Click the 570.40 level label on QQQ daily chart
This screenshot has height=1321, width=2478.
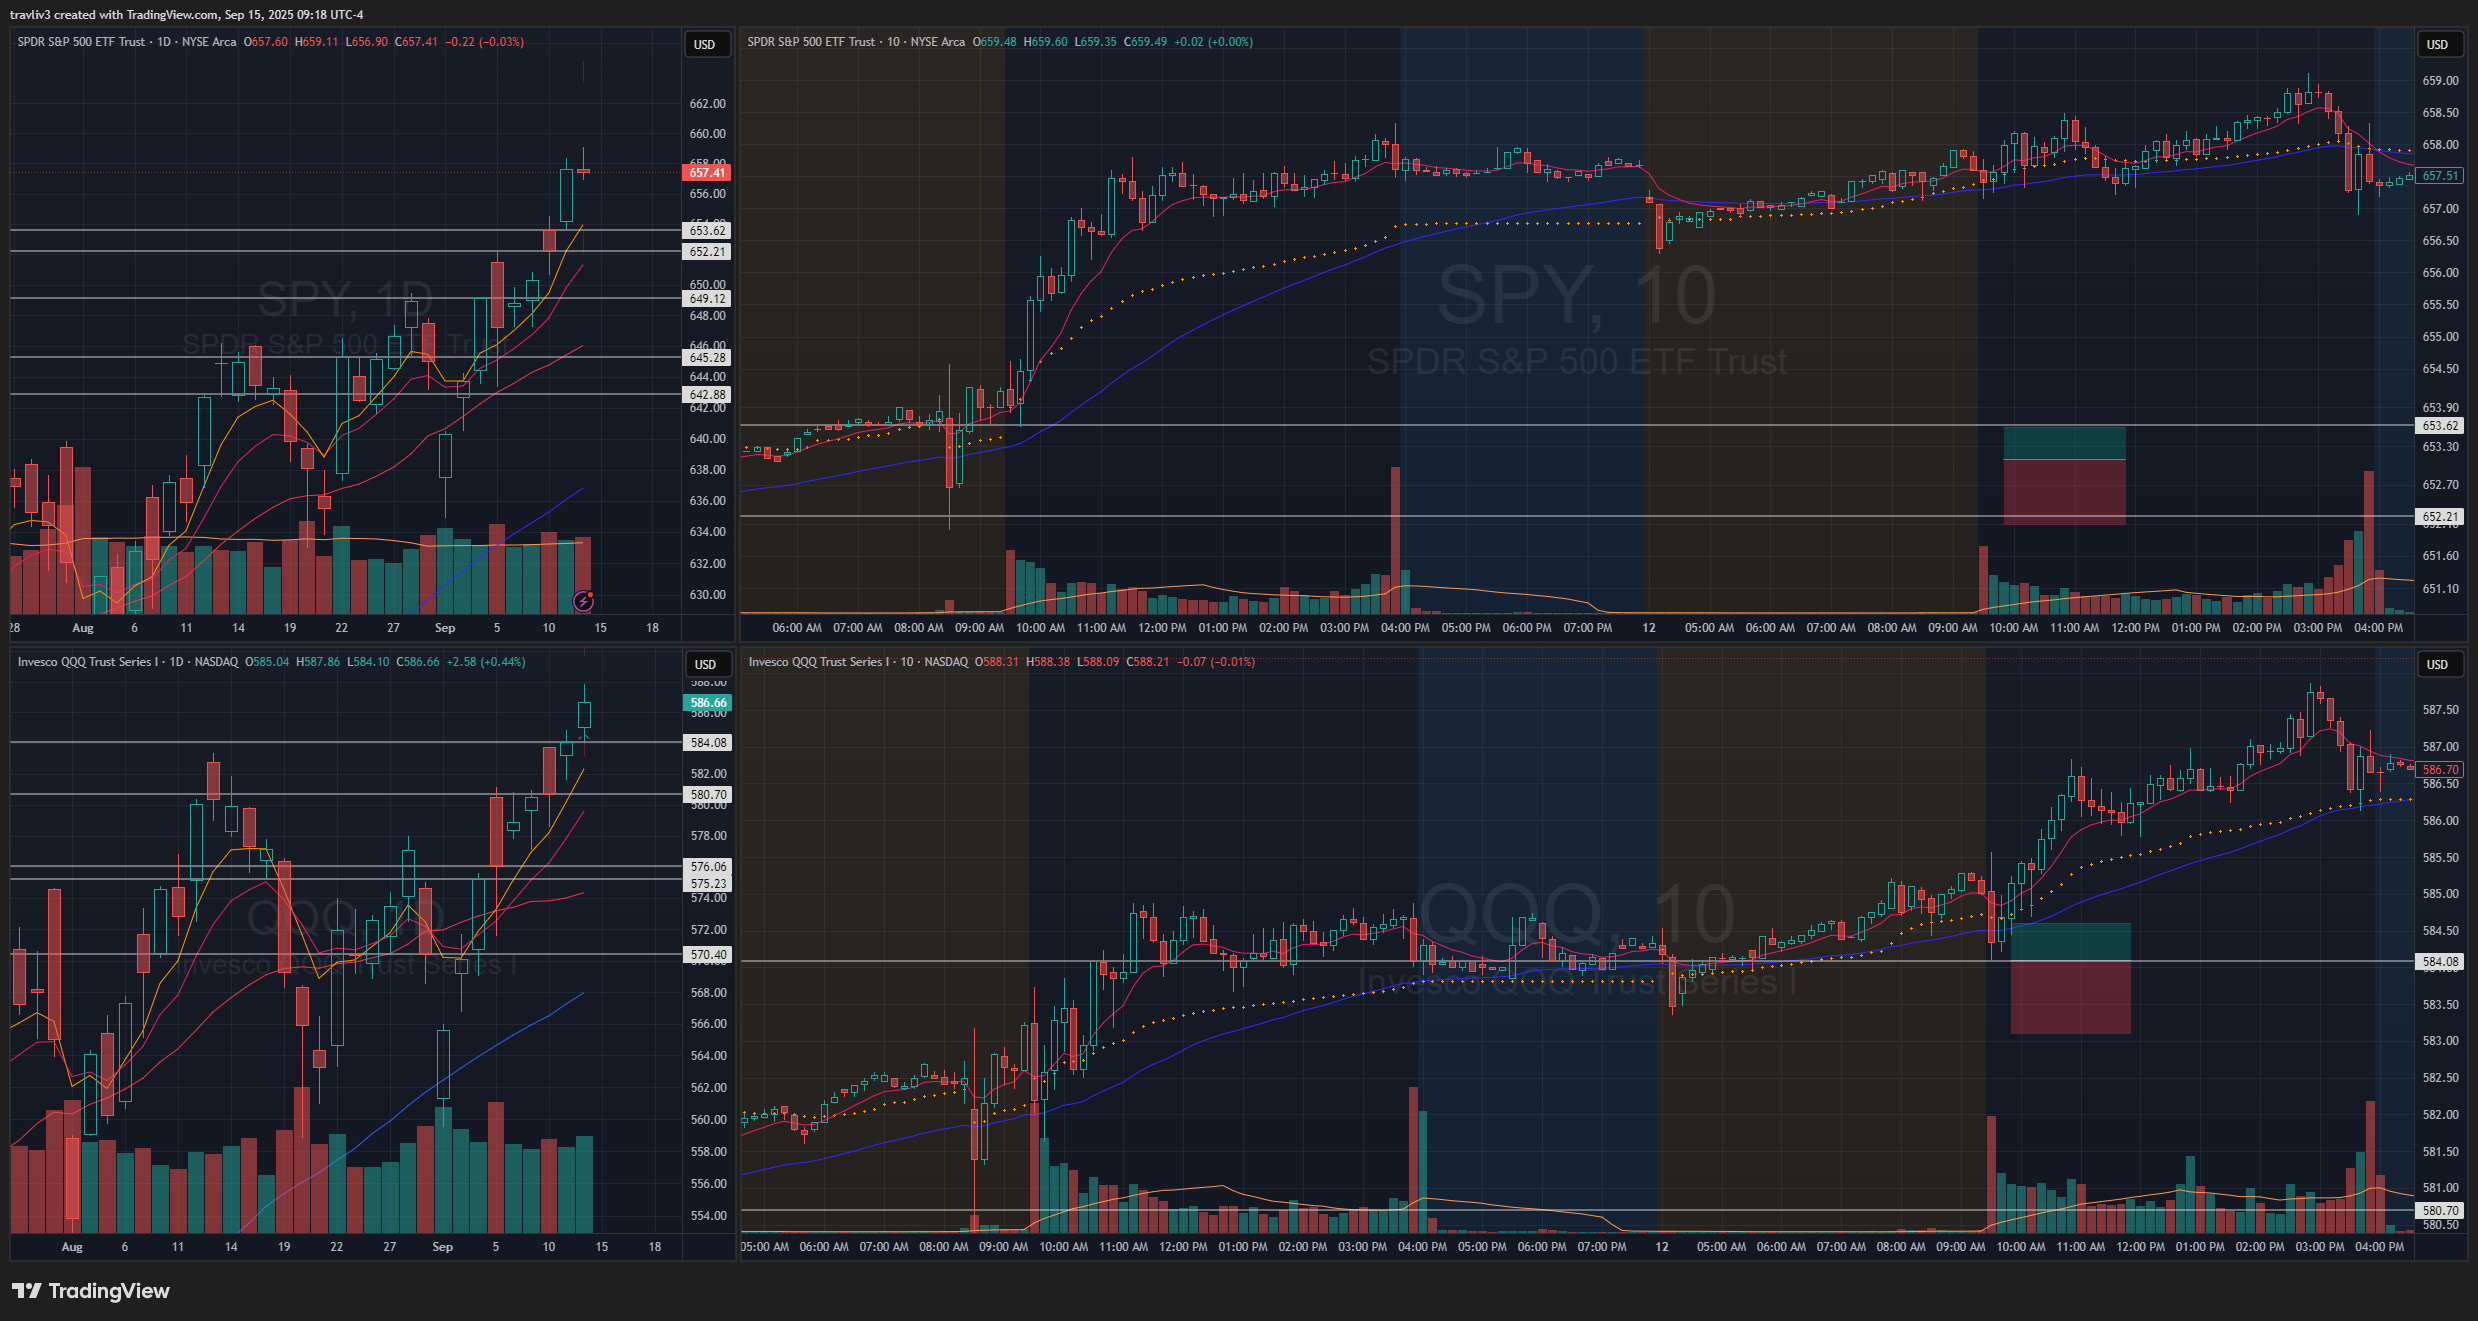[708, 955]
